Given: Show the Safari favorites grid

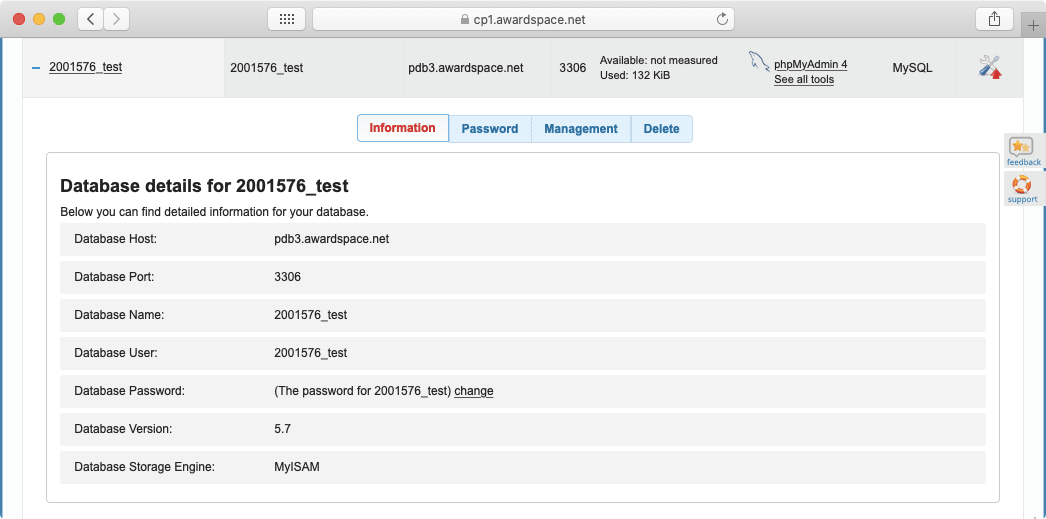Looking at the screenshot, I should point(286,19).
